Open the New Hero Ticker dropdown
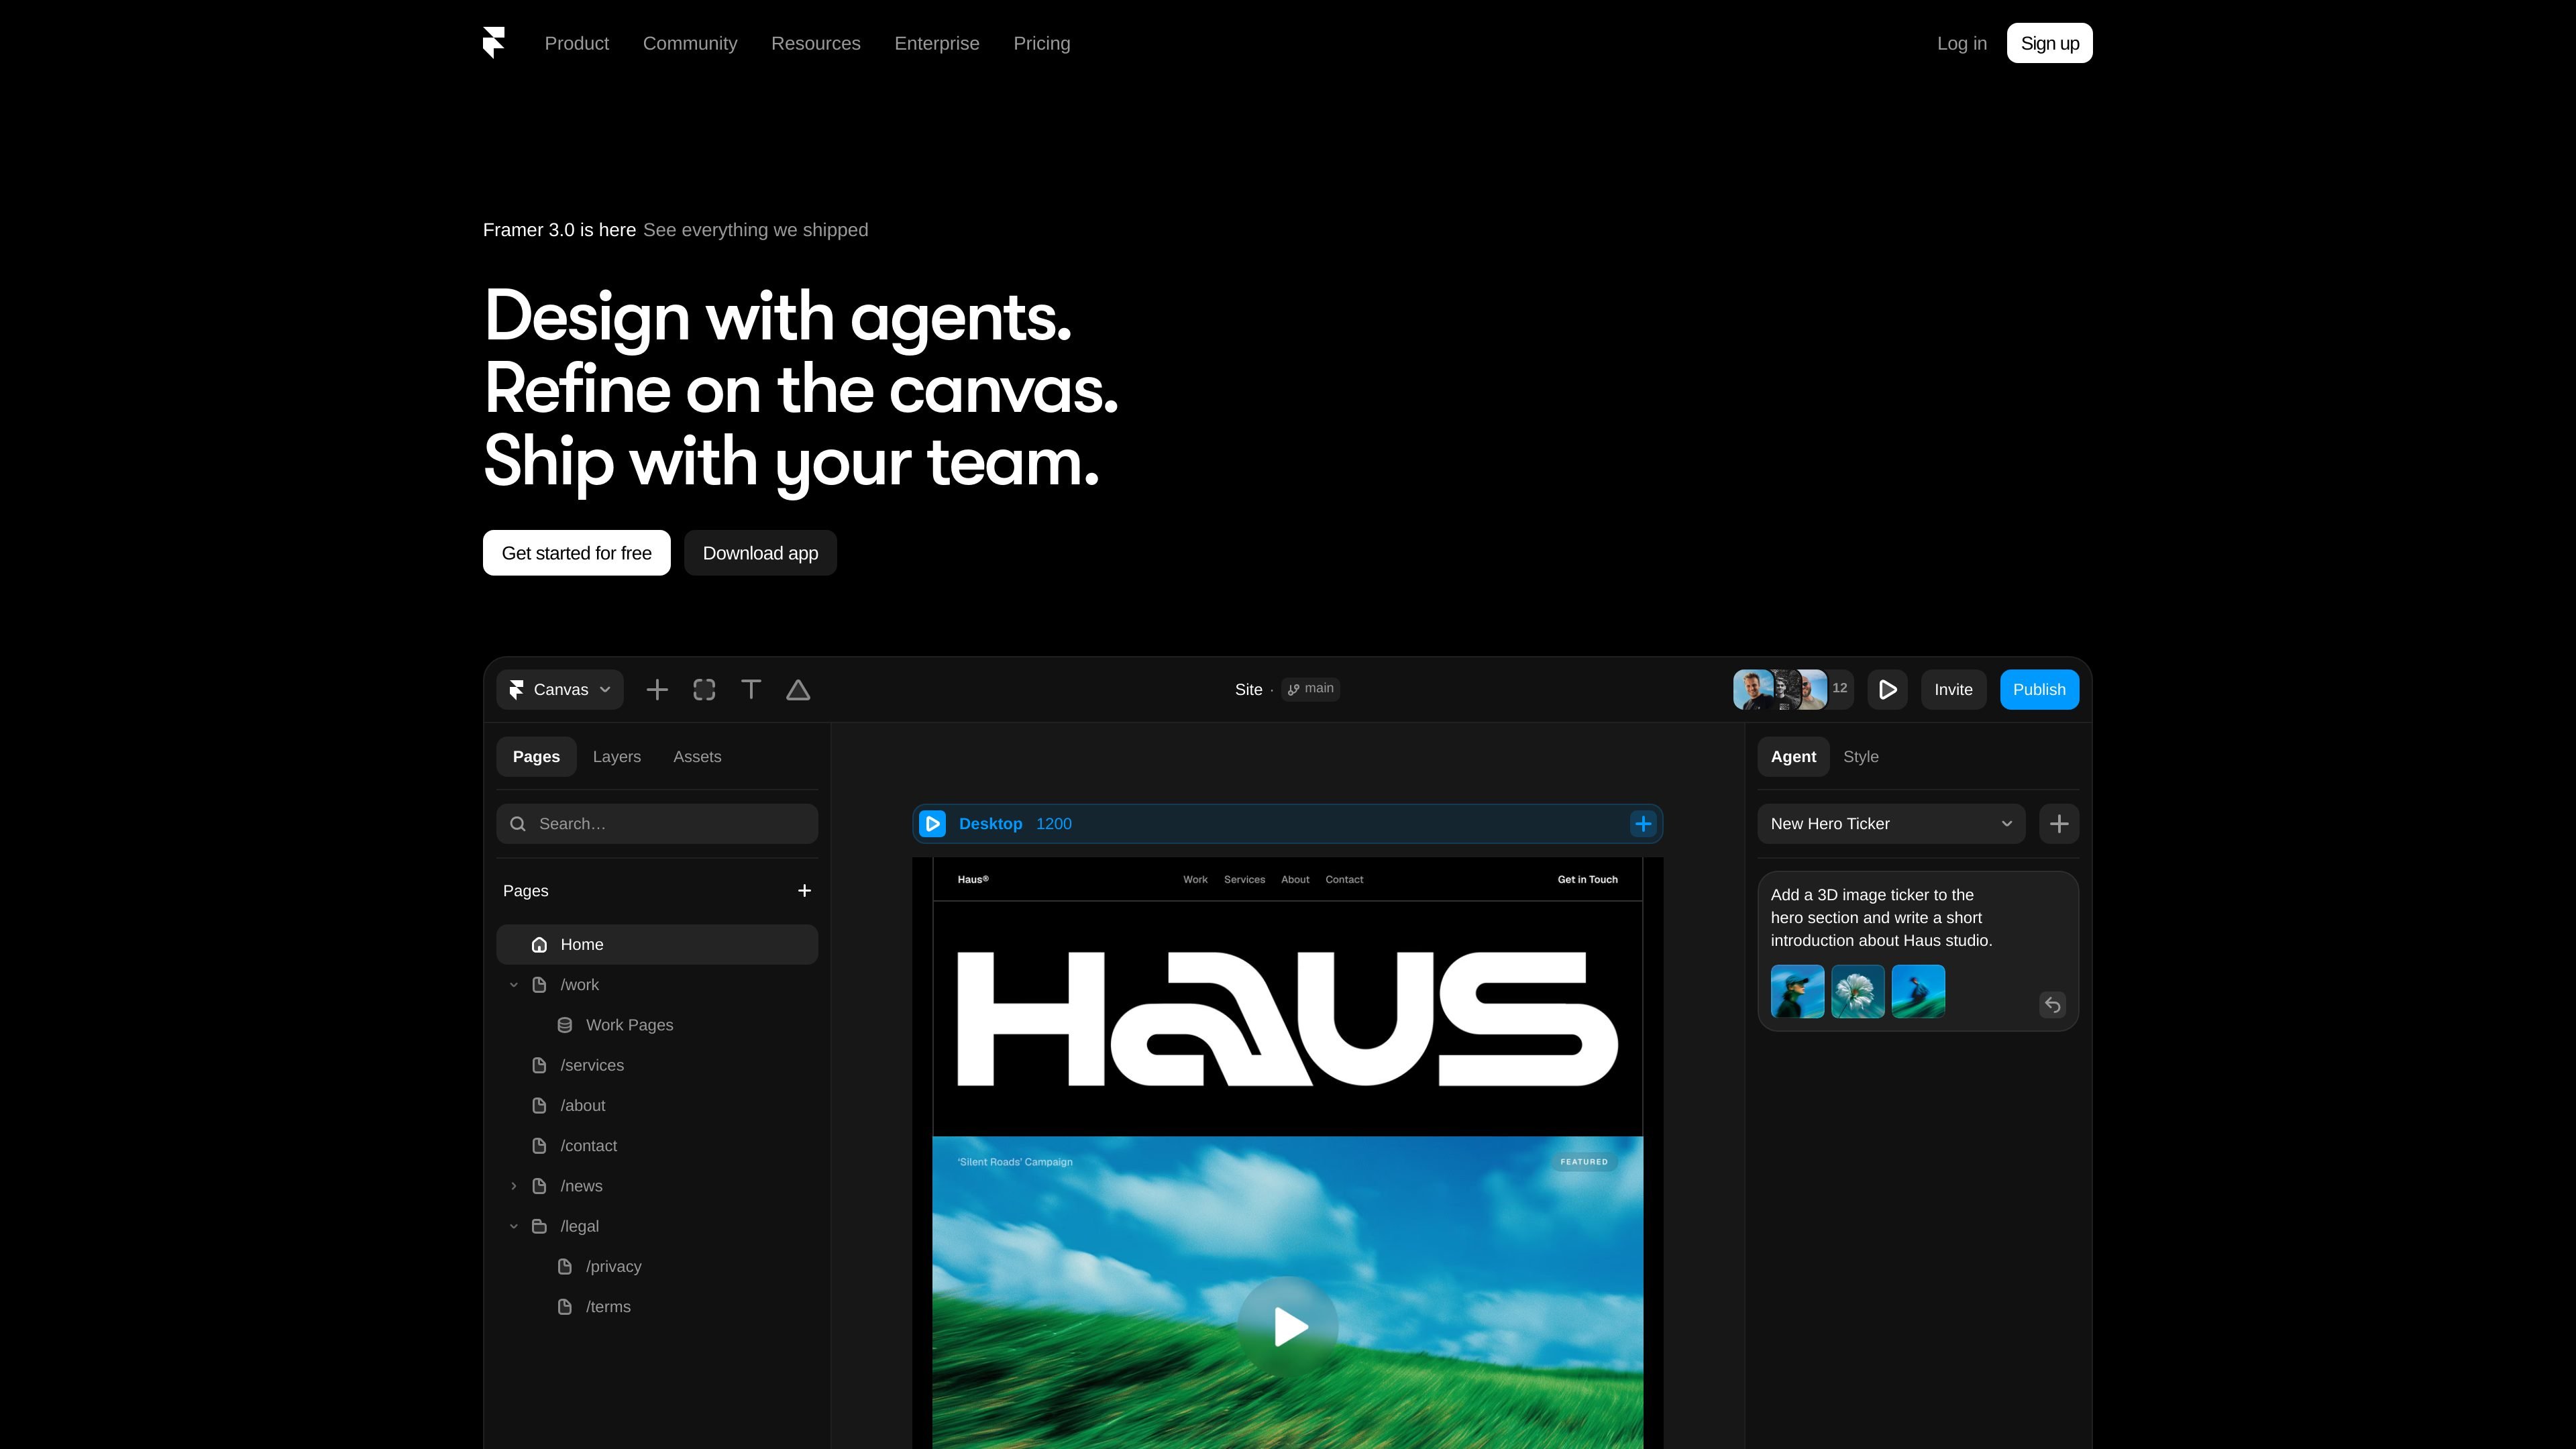Screen dimensions: 2576x1449 1891,824
